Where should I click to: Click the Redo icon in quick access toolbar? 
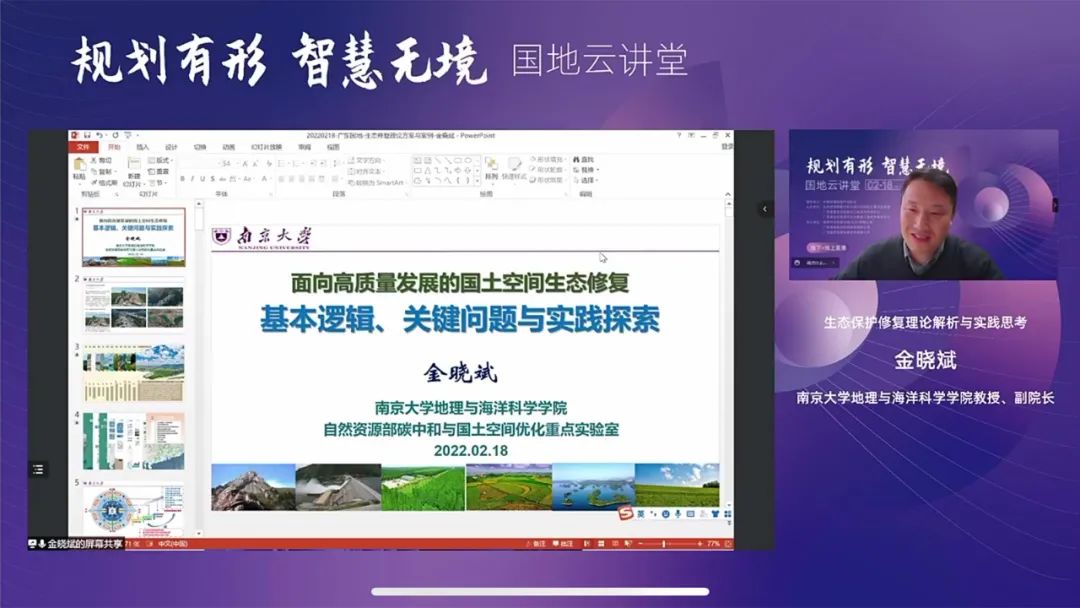pyautogui.click(x=115, y=135)
